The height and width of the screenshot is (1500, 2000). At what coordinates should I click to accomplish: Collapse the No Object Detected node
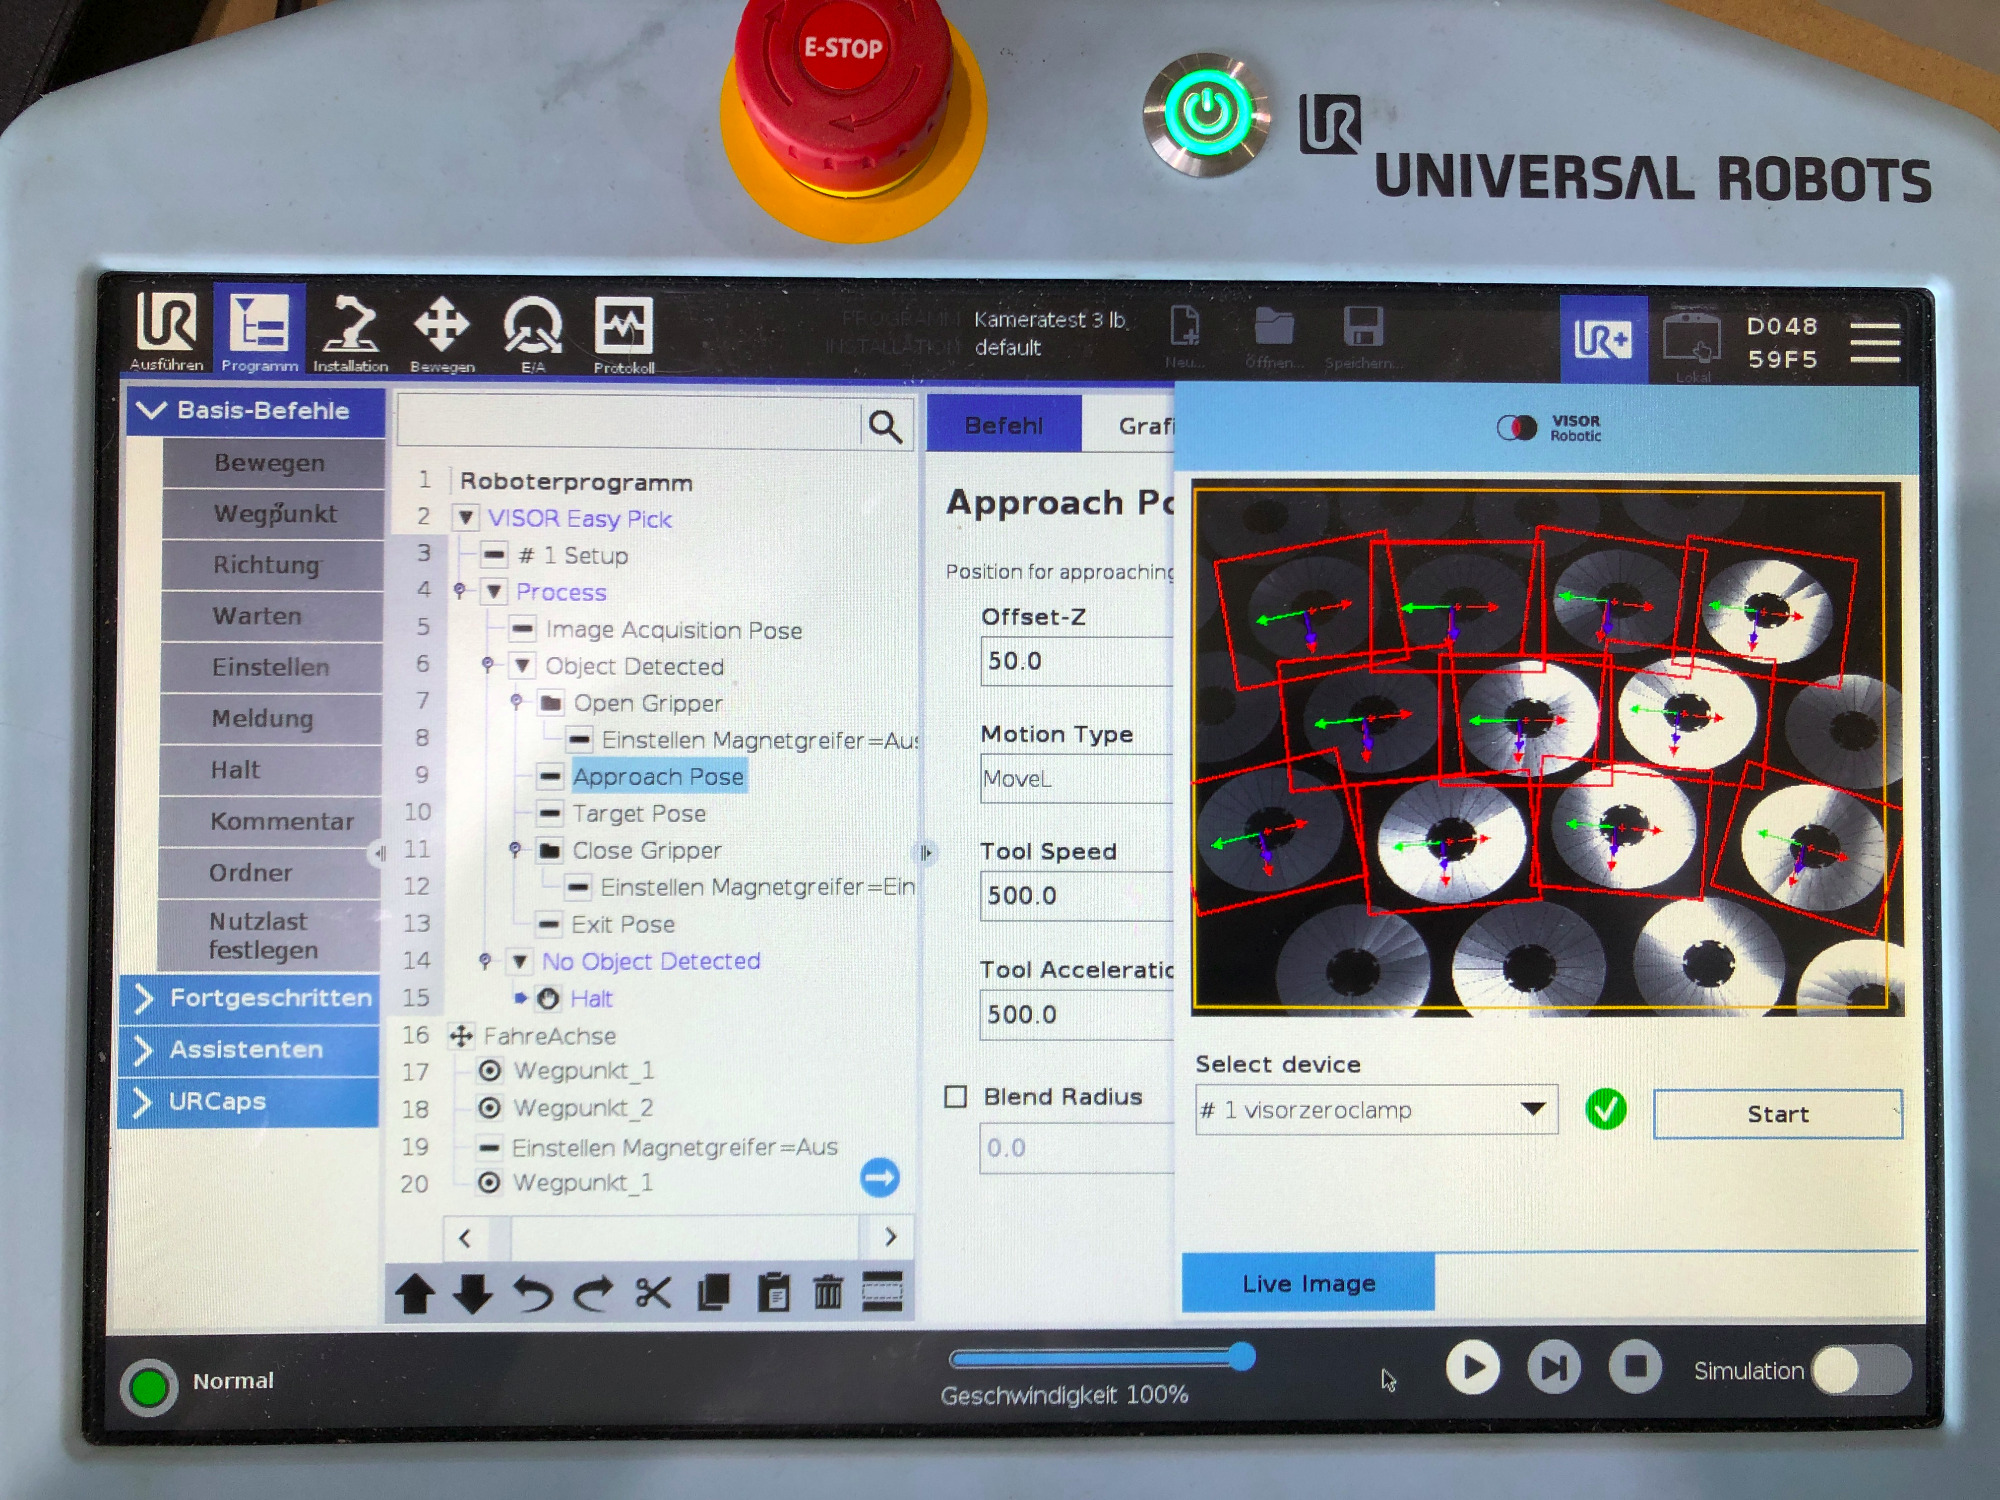point(519,961)
